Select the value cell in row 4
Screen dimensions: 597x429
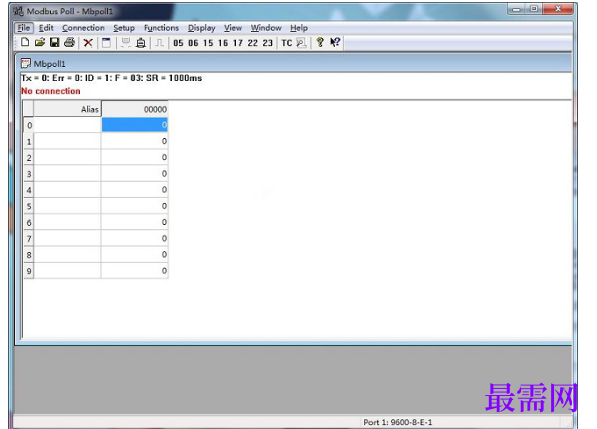click(135, 190)
